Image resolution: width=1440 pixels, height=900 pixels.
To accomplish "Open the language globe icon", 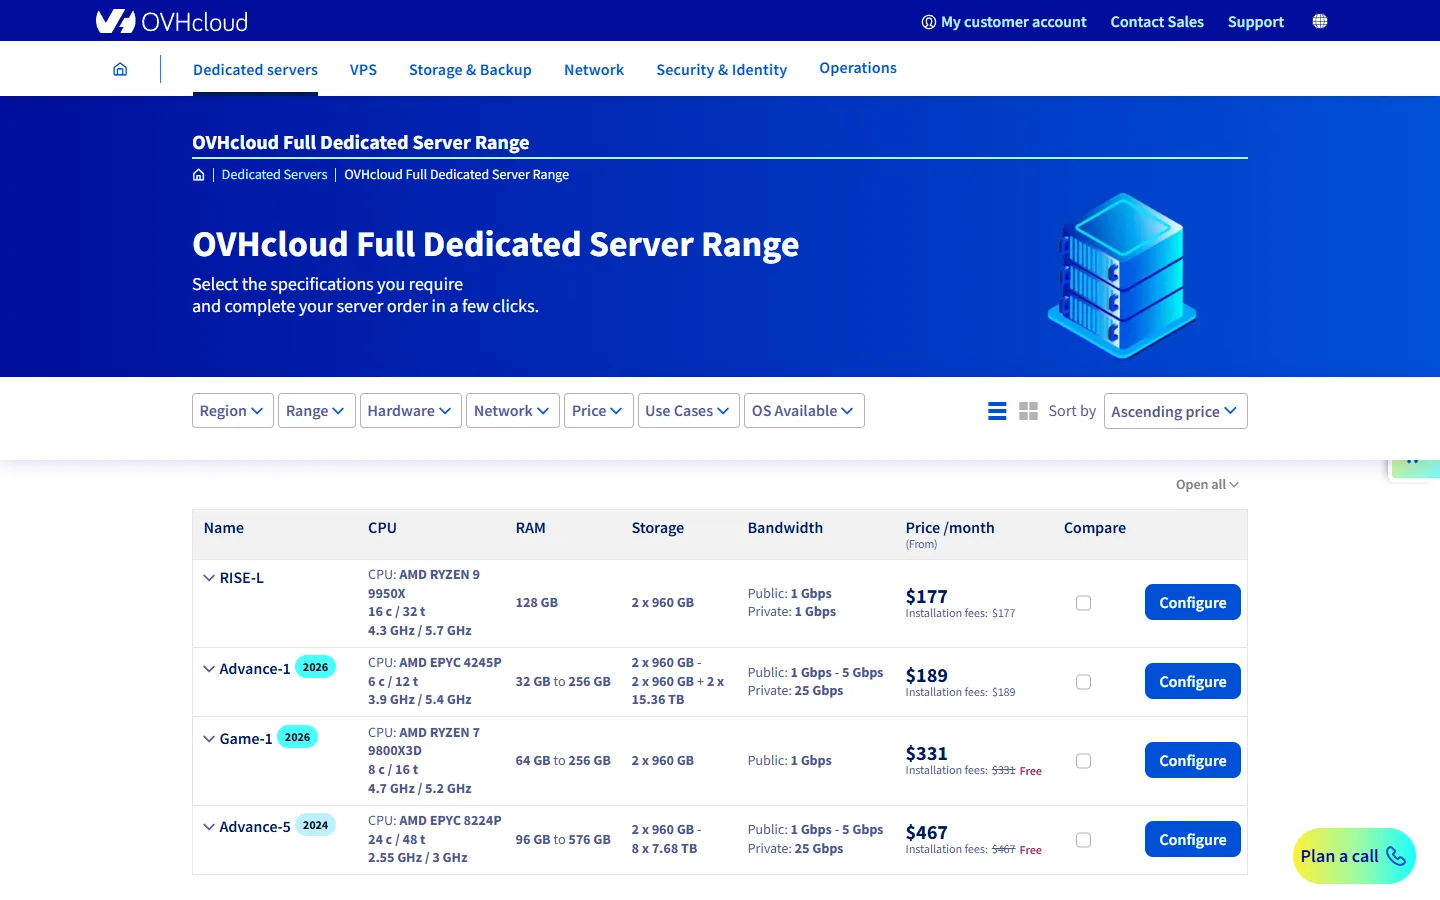I will coord(1320,21).
